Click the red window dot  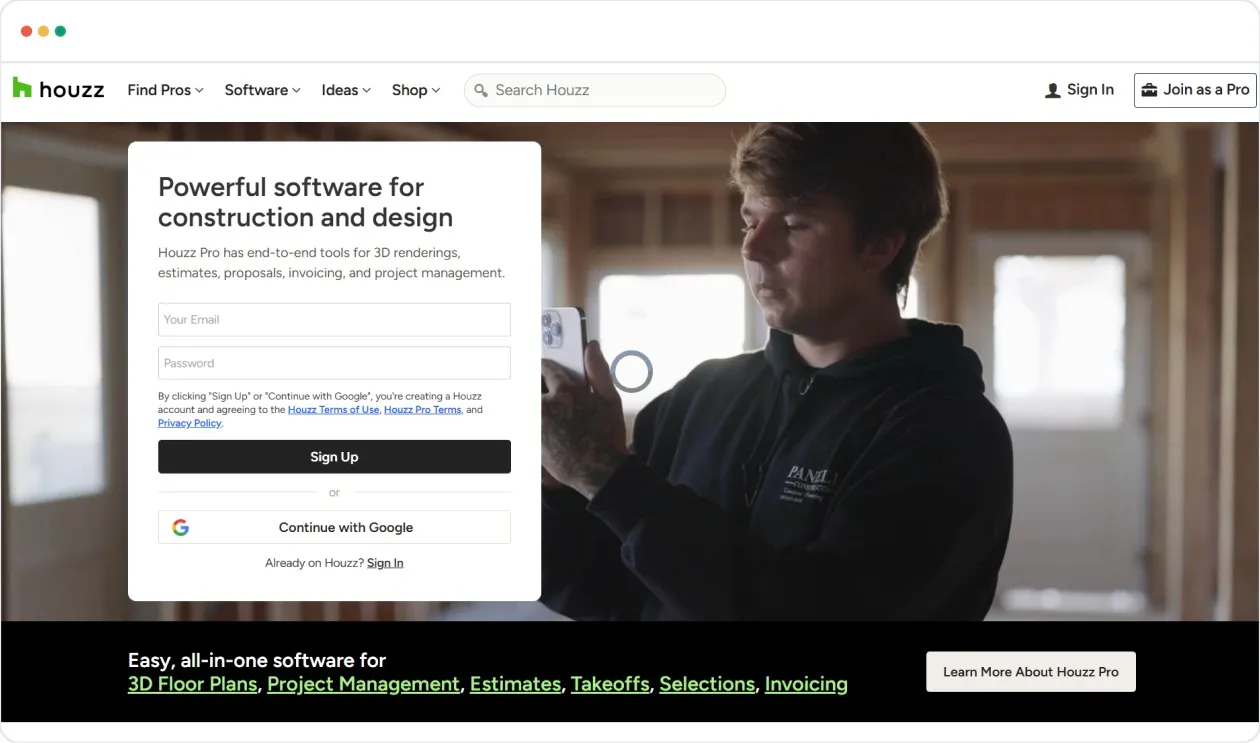(26, 31)
